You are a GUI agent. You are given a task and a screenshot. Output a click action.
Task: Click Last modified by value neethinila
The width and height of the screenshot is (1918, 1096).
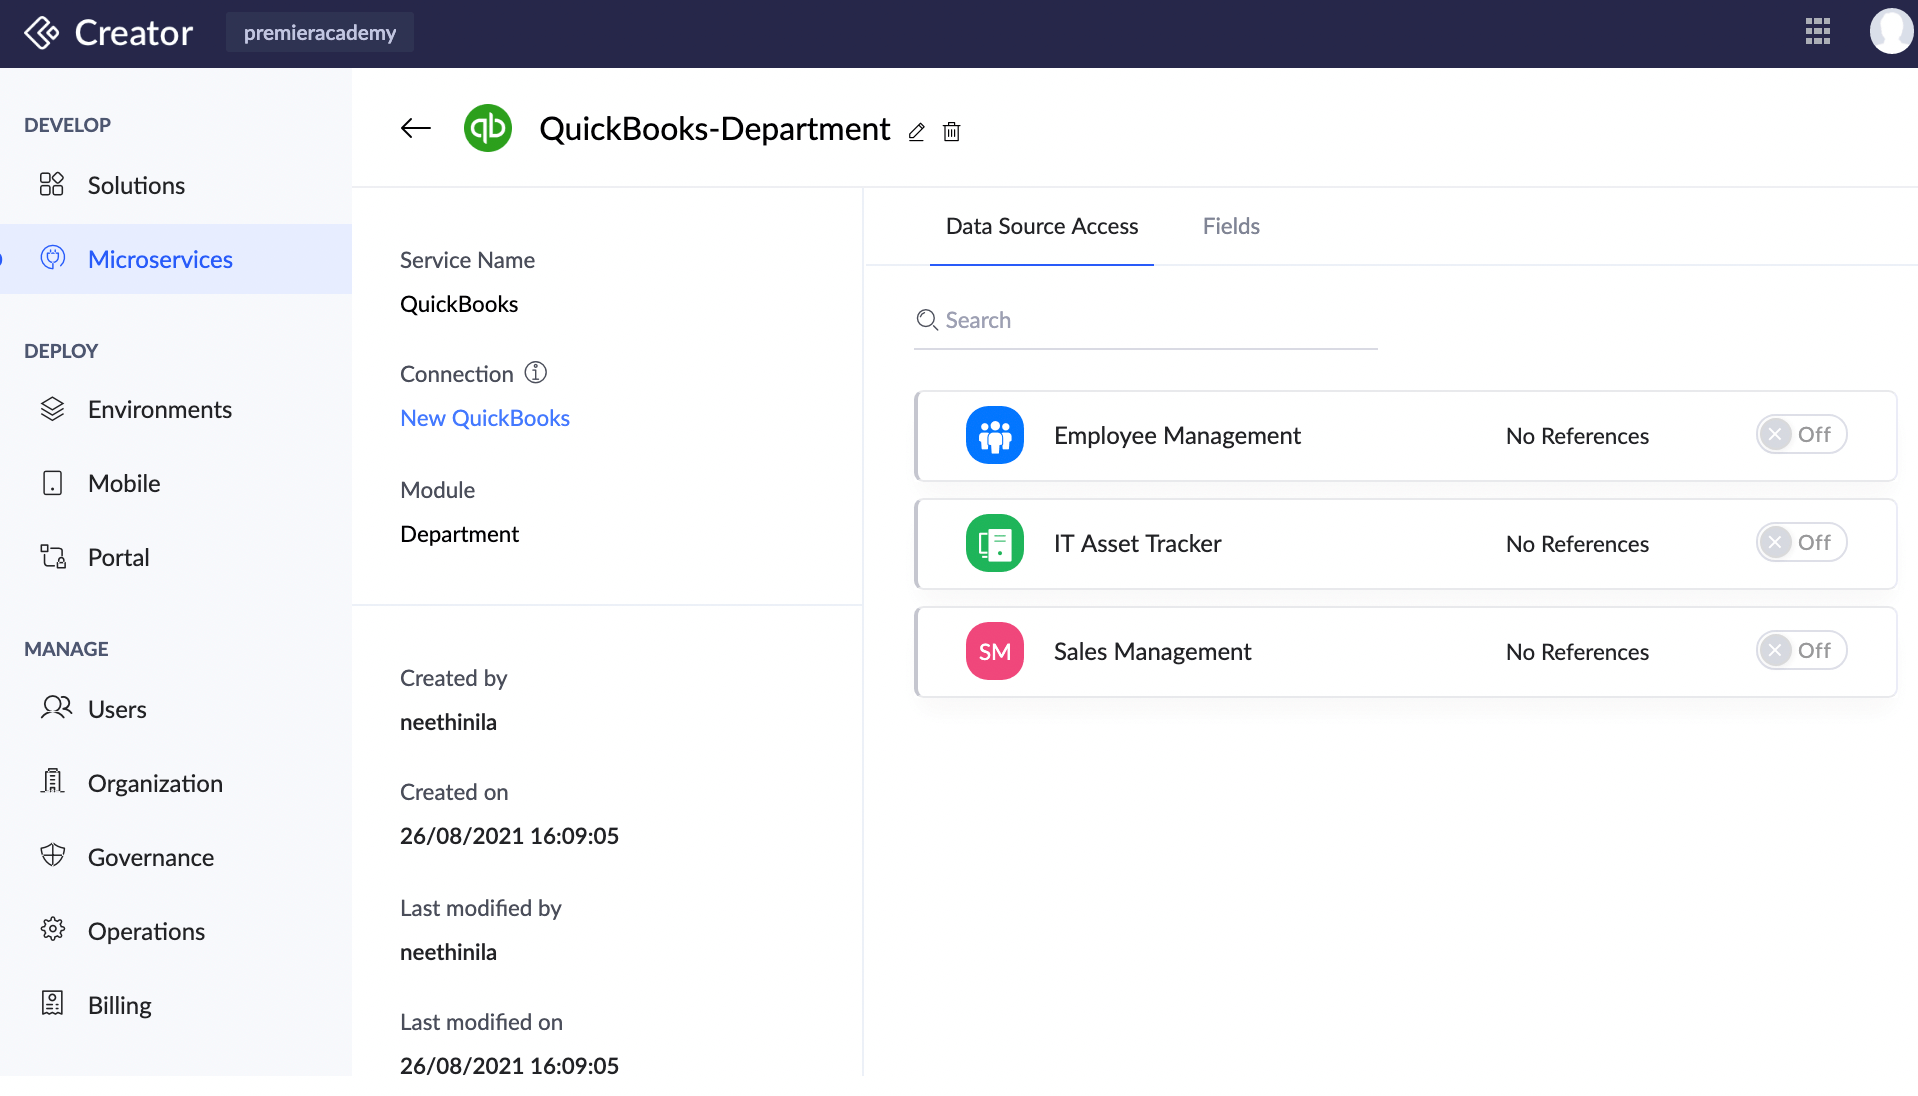(448, 952)
